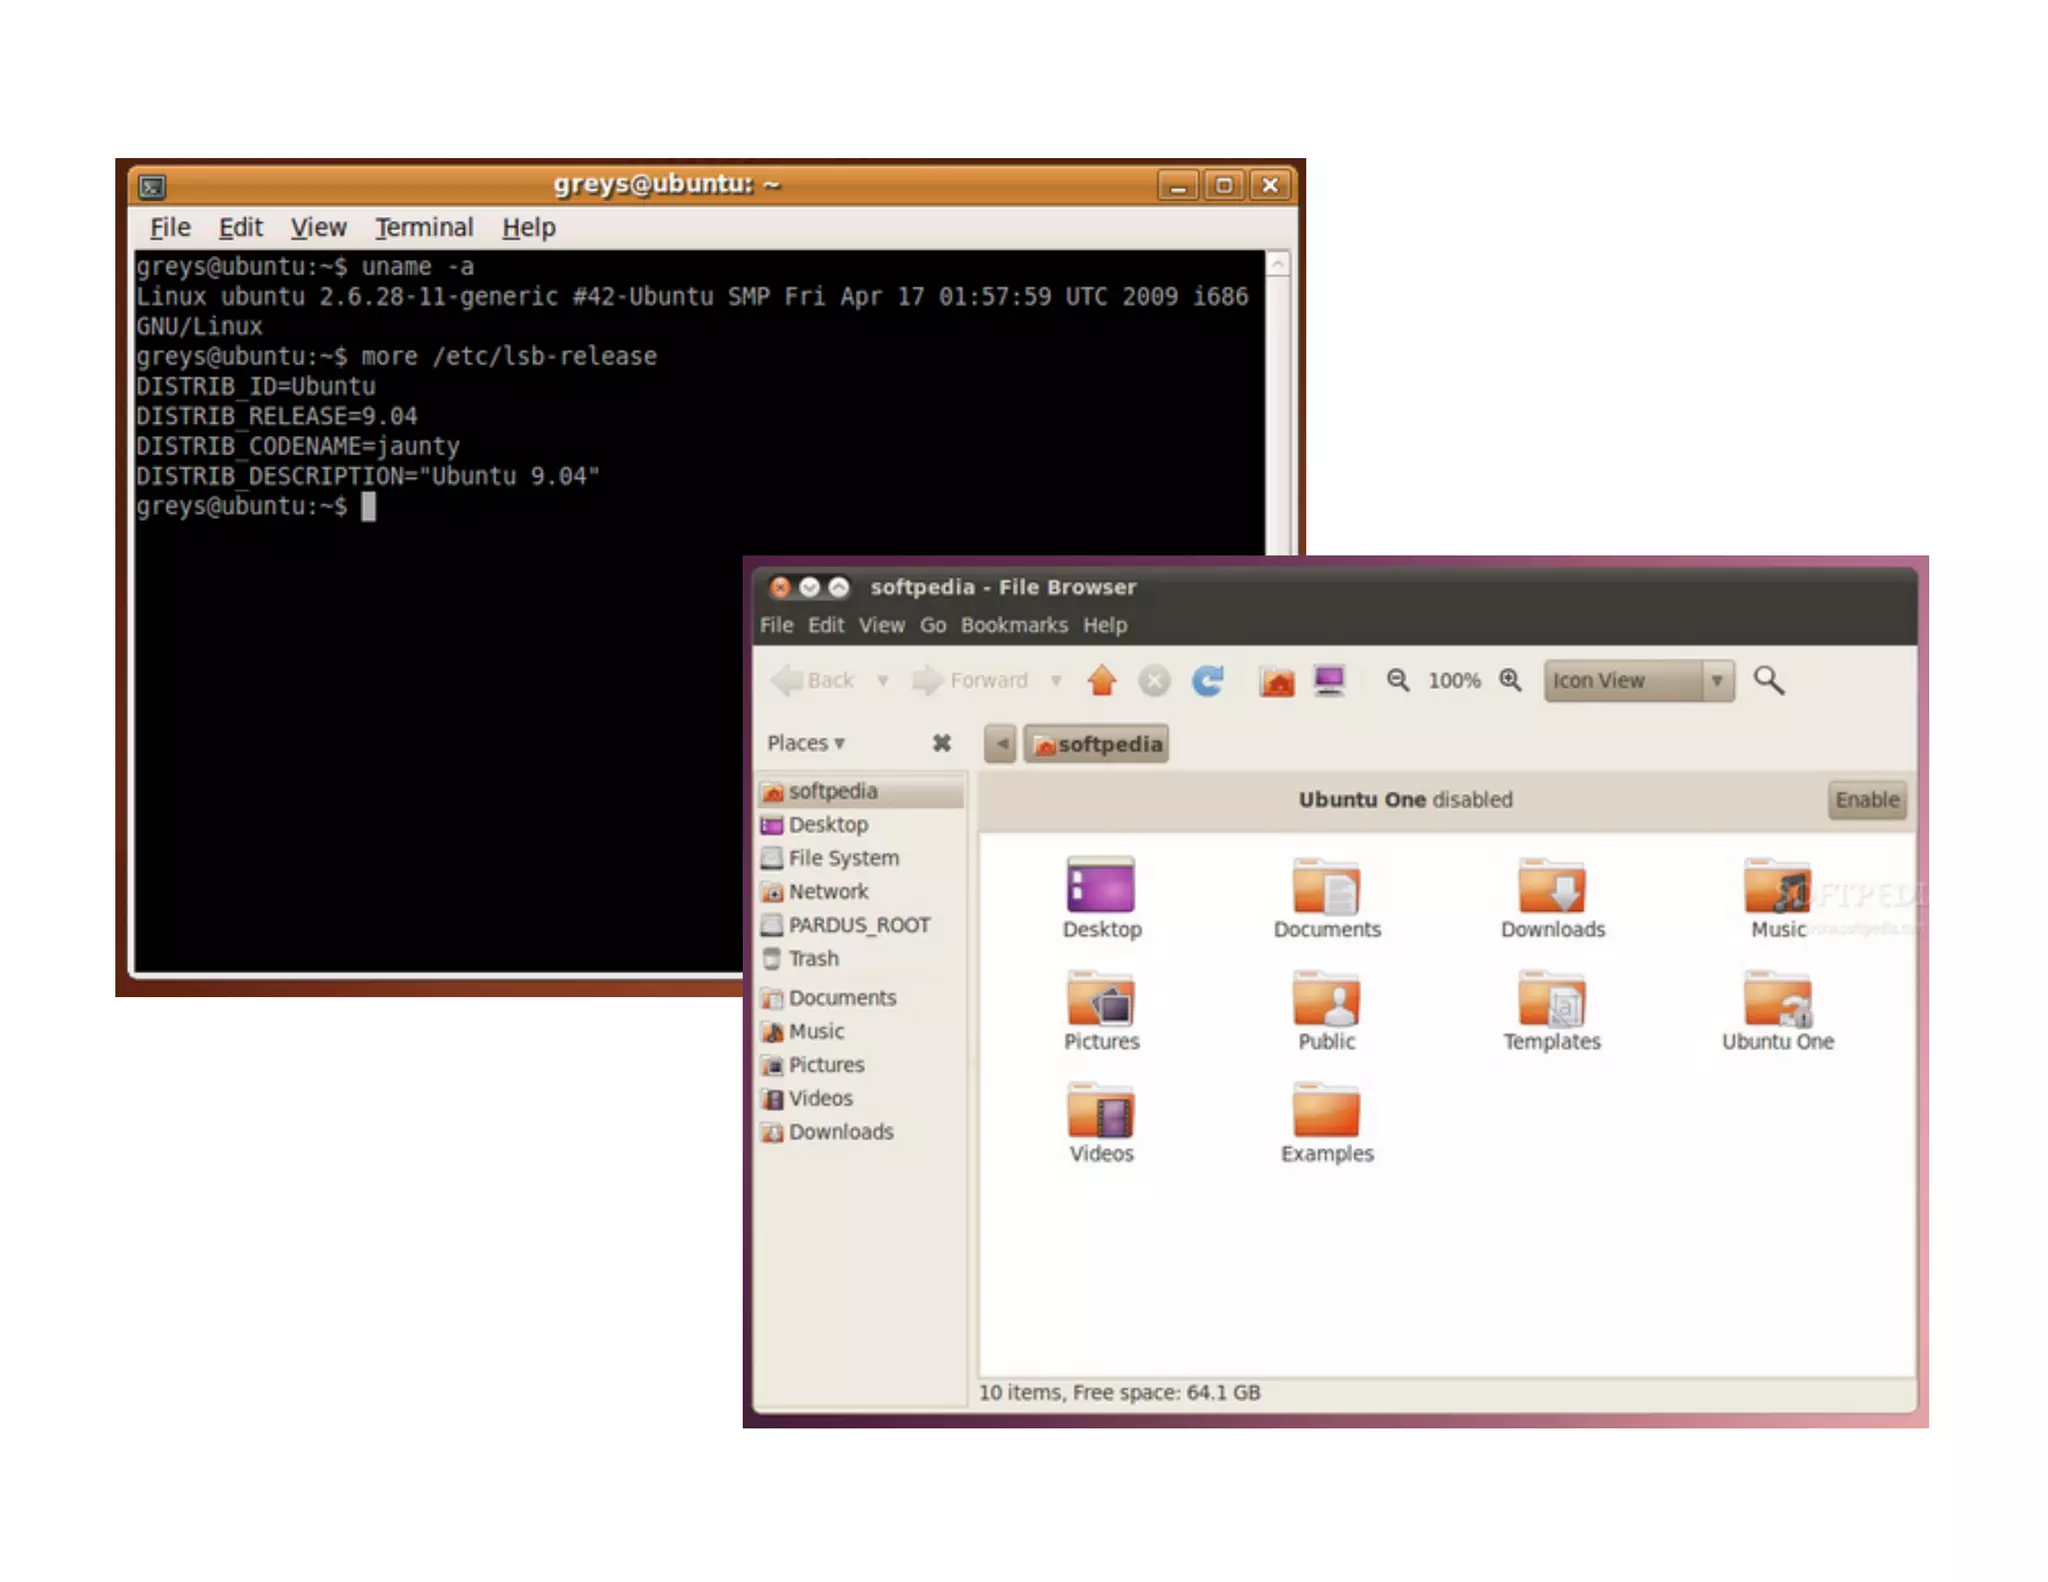Open Home folder via toolbar icon

point(1276,682)
